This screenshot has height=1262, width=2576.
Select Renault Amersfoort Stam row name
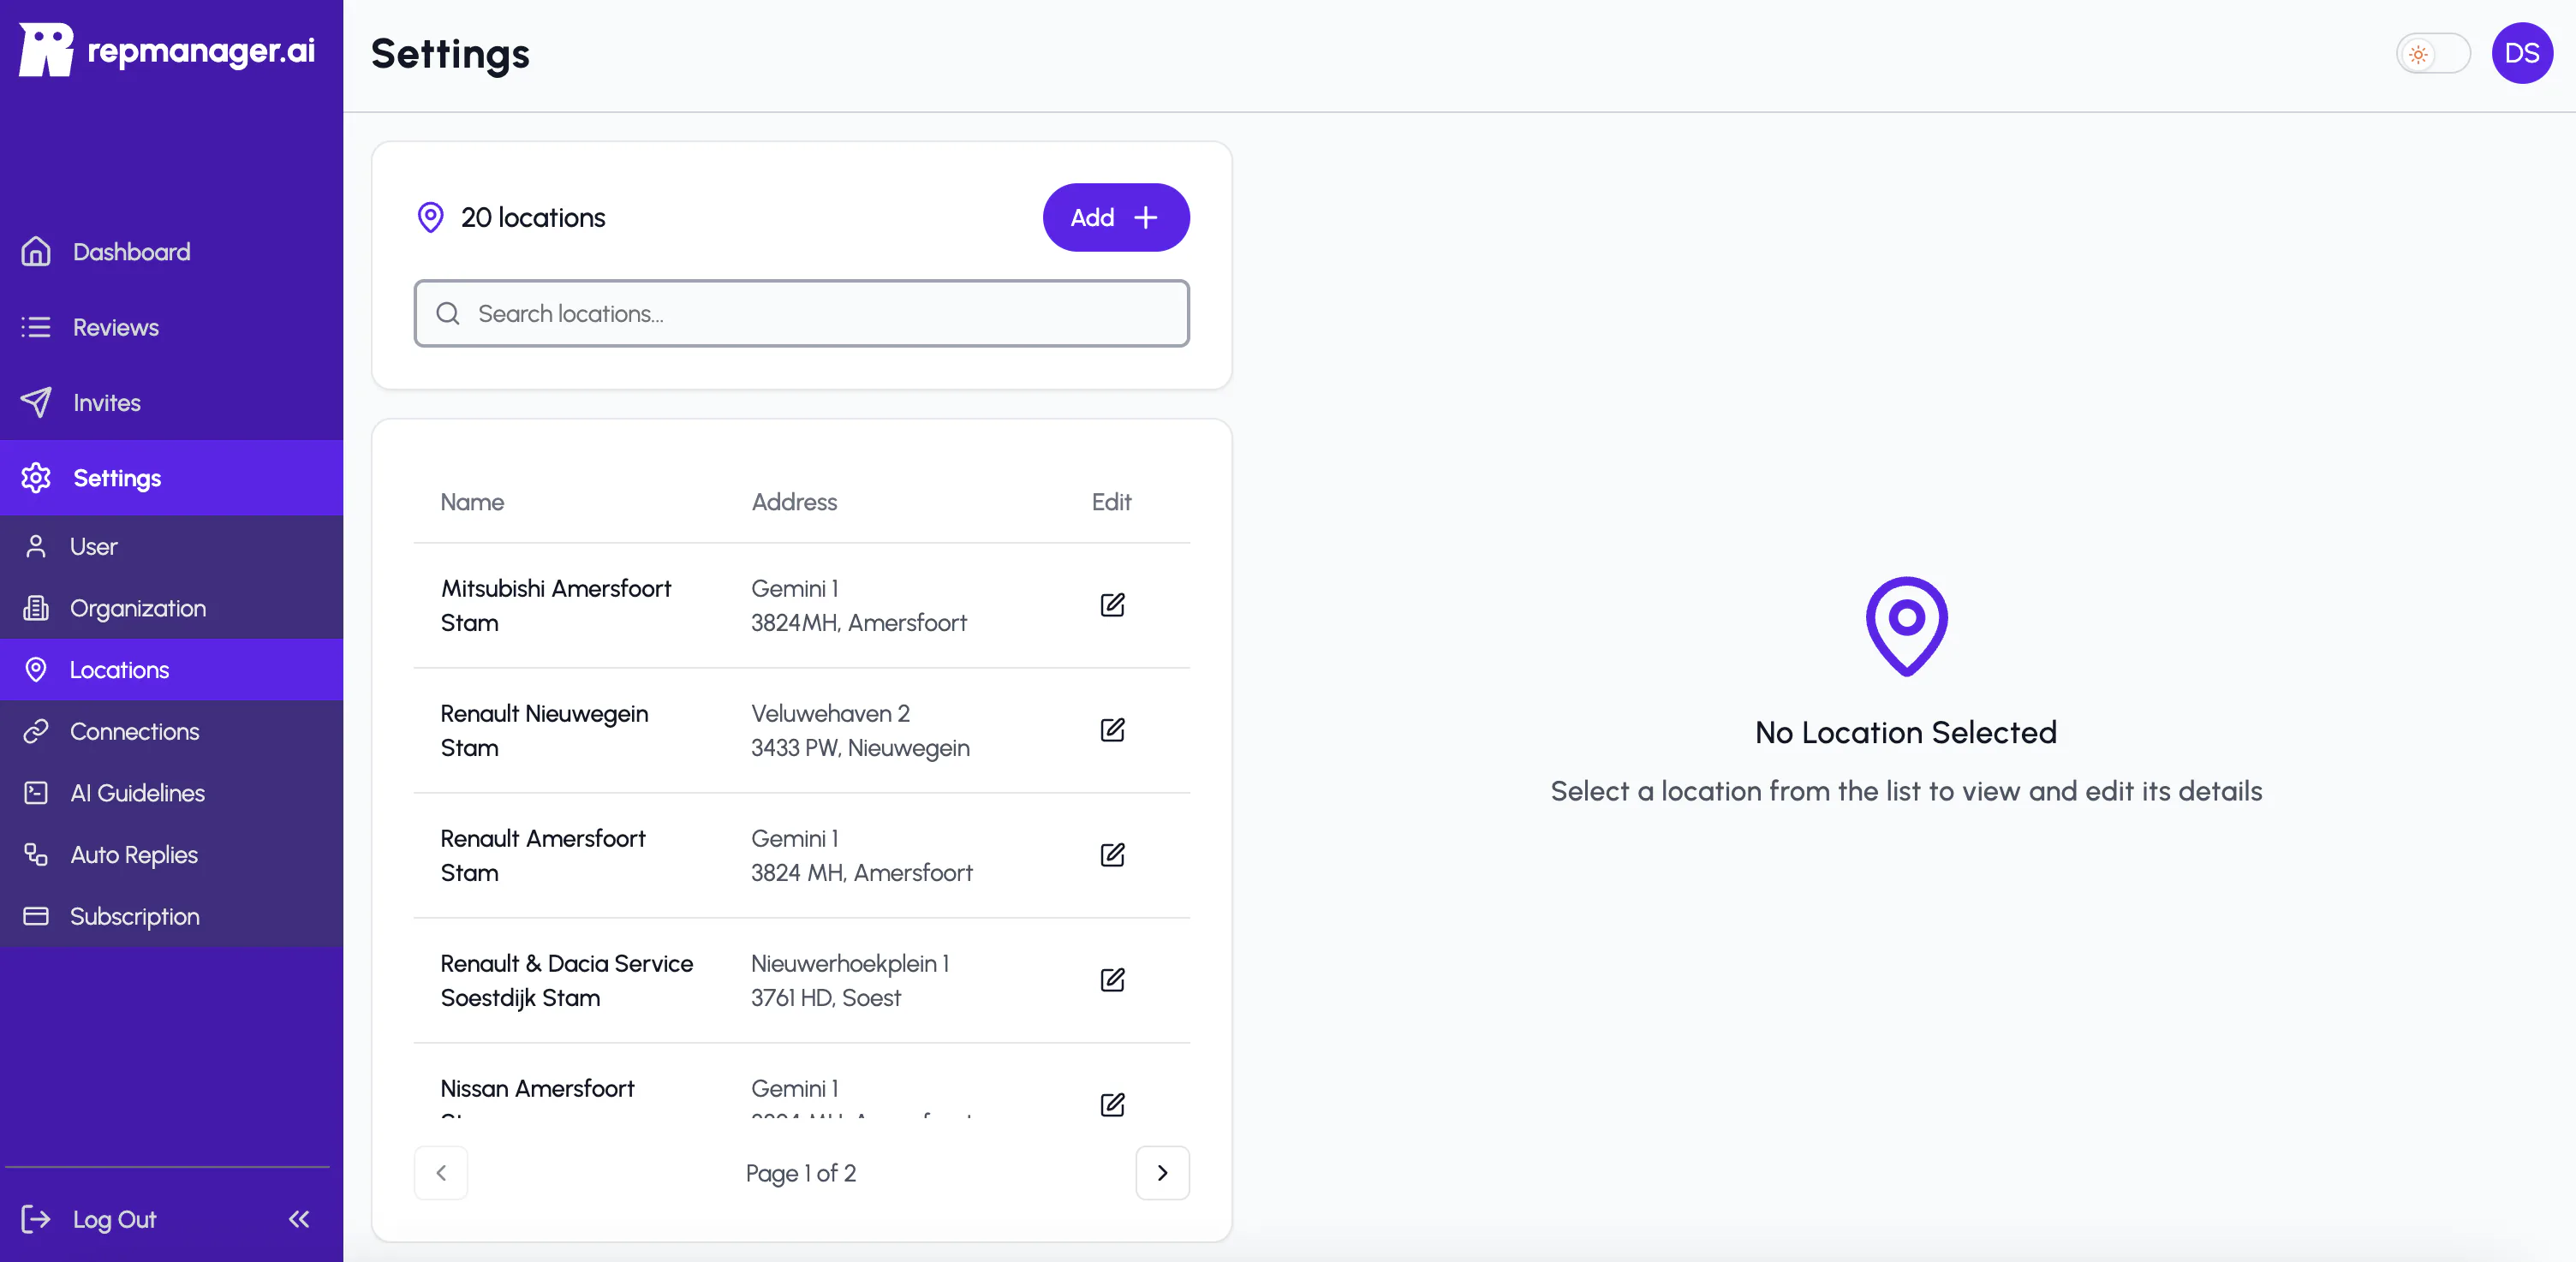pos(543,856)
